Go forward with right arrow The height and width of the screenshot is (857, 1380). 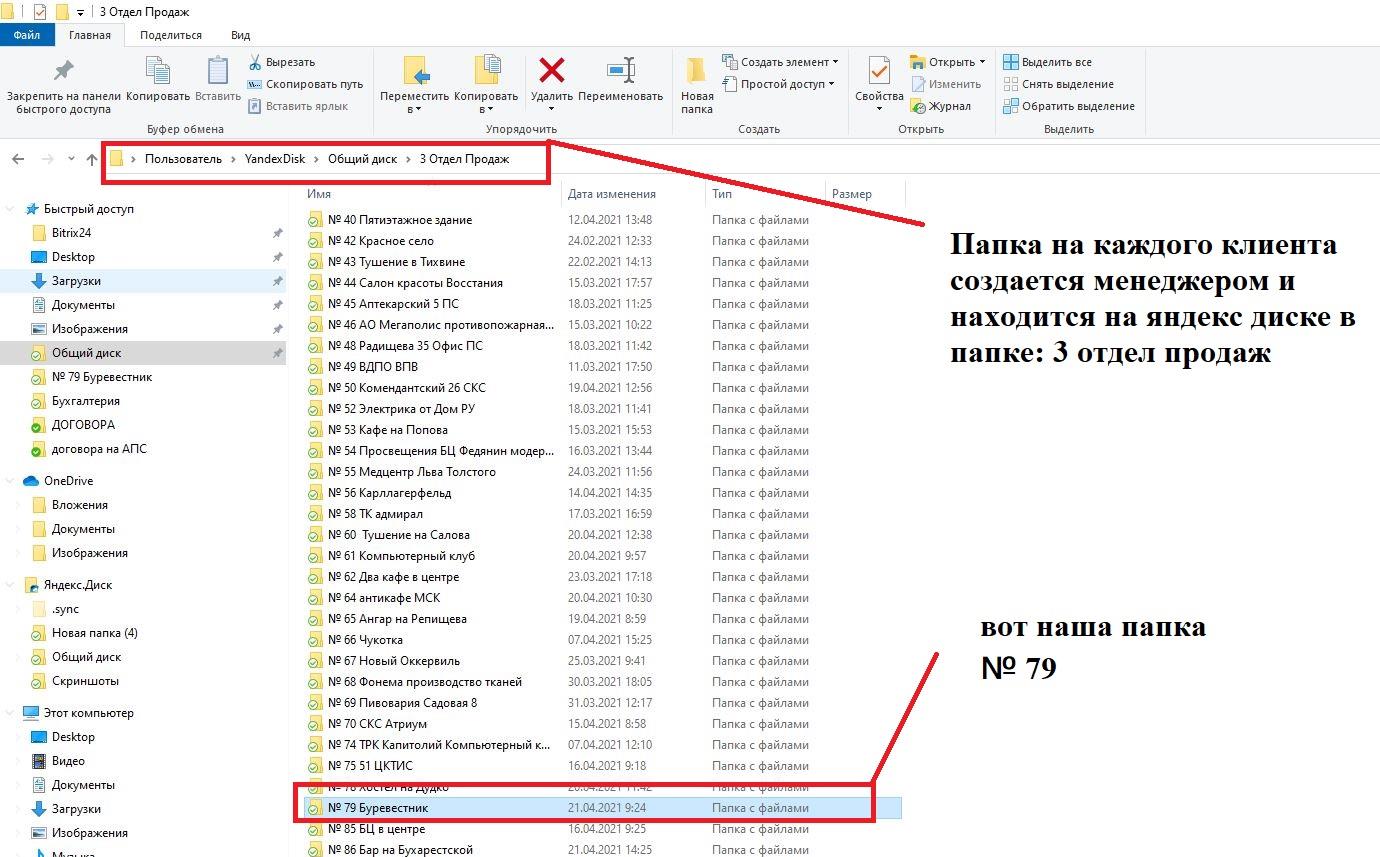(x=46, y=159)
